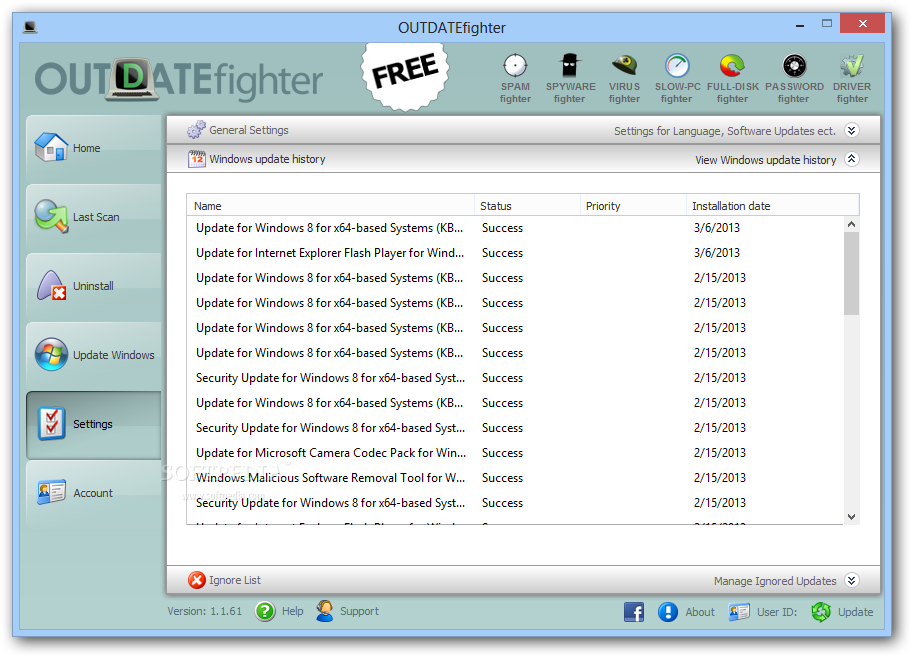Expand Ignore List chevron
This screenshot has height=657, width=912.
point(852,580)
